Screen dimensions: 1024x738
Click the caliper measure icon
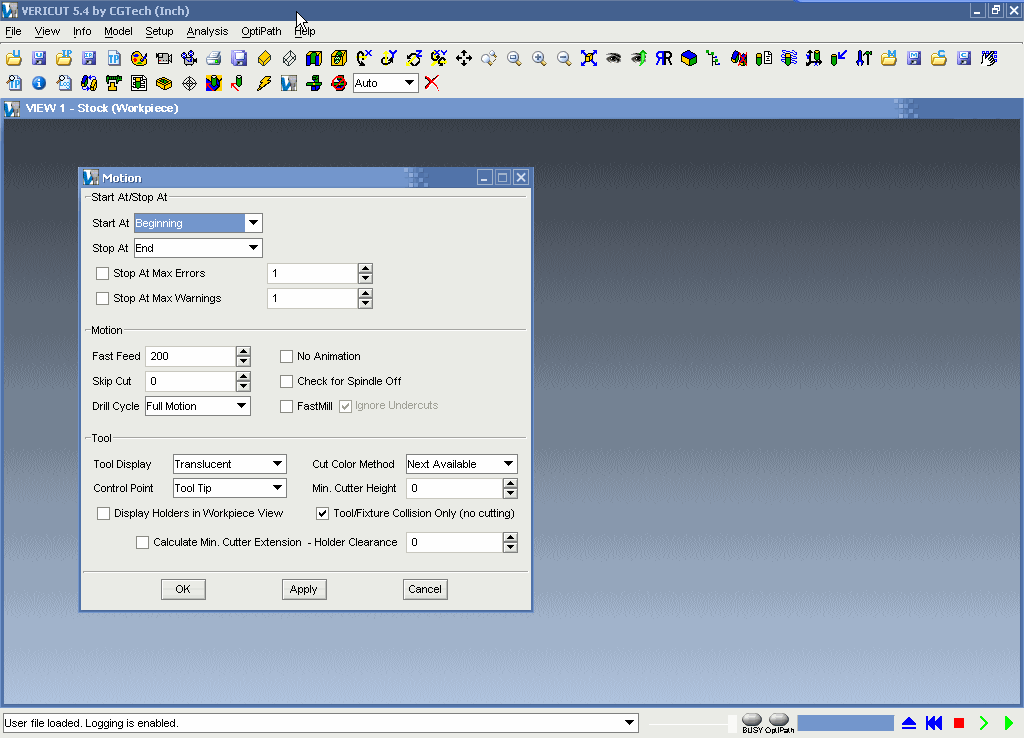[x=114, y=83]
